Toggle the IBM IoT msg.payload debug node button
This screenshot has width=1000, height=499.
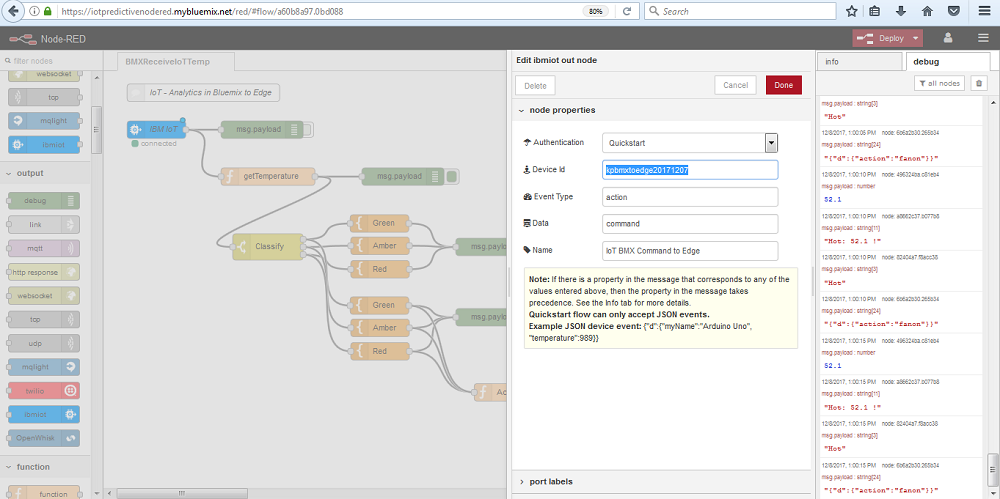pos(308,130)
